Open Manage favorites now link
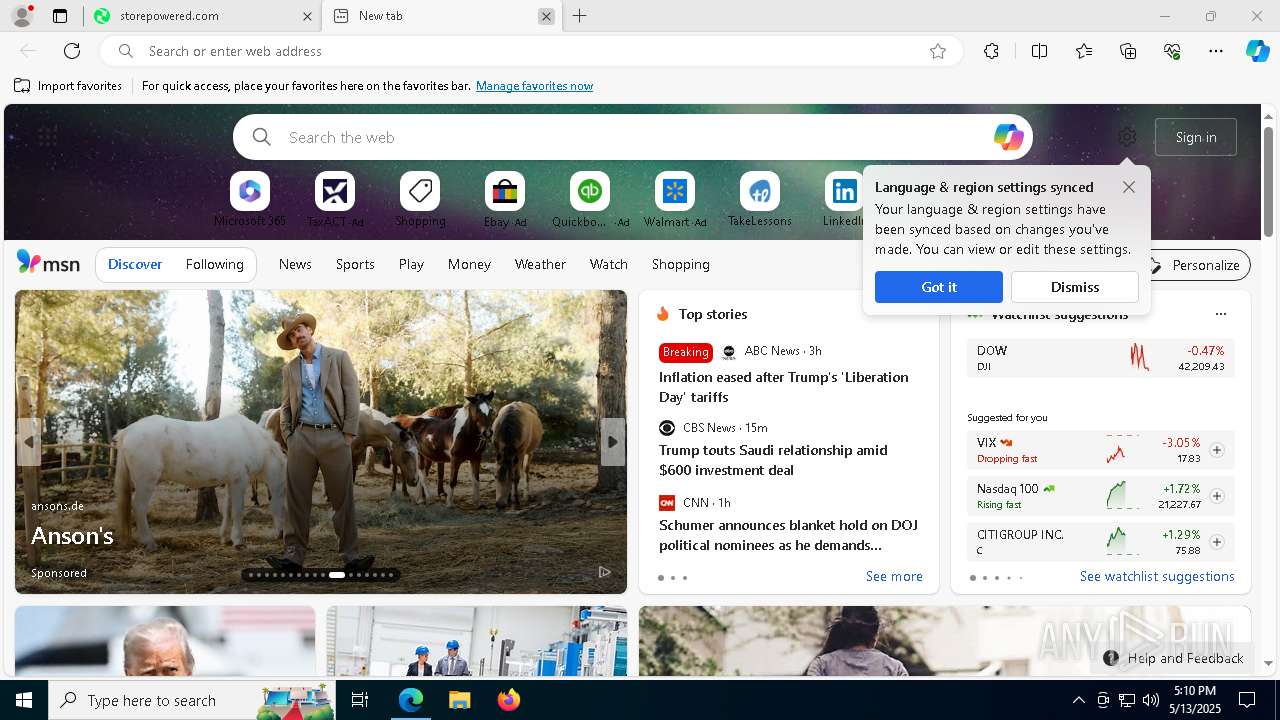The height and width of the screenshot is (720, 1280). click(535, 86)
